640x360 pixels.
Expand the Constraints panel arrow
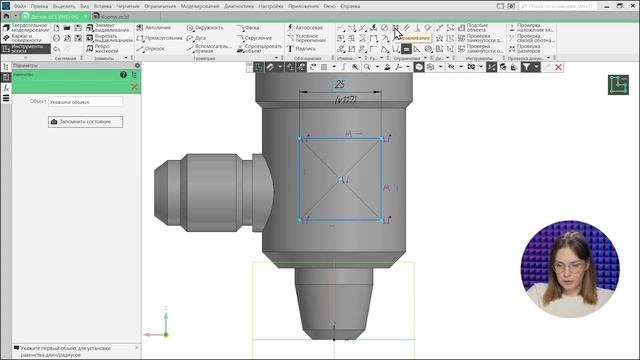click(425, 58)
